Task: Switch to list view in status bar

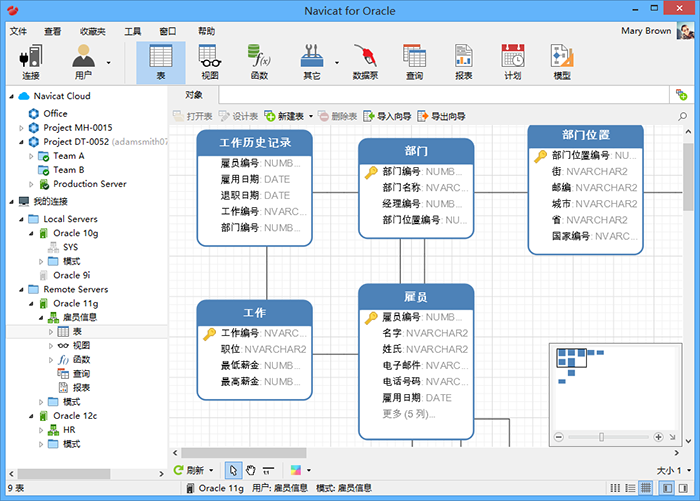Action: point(615,488)
